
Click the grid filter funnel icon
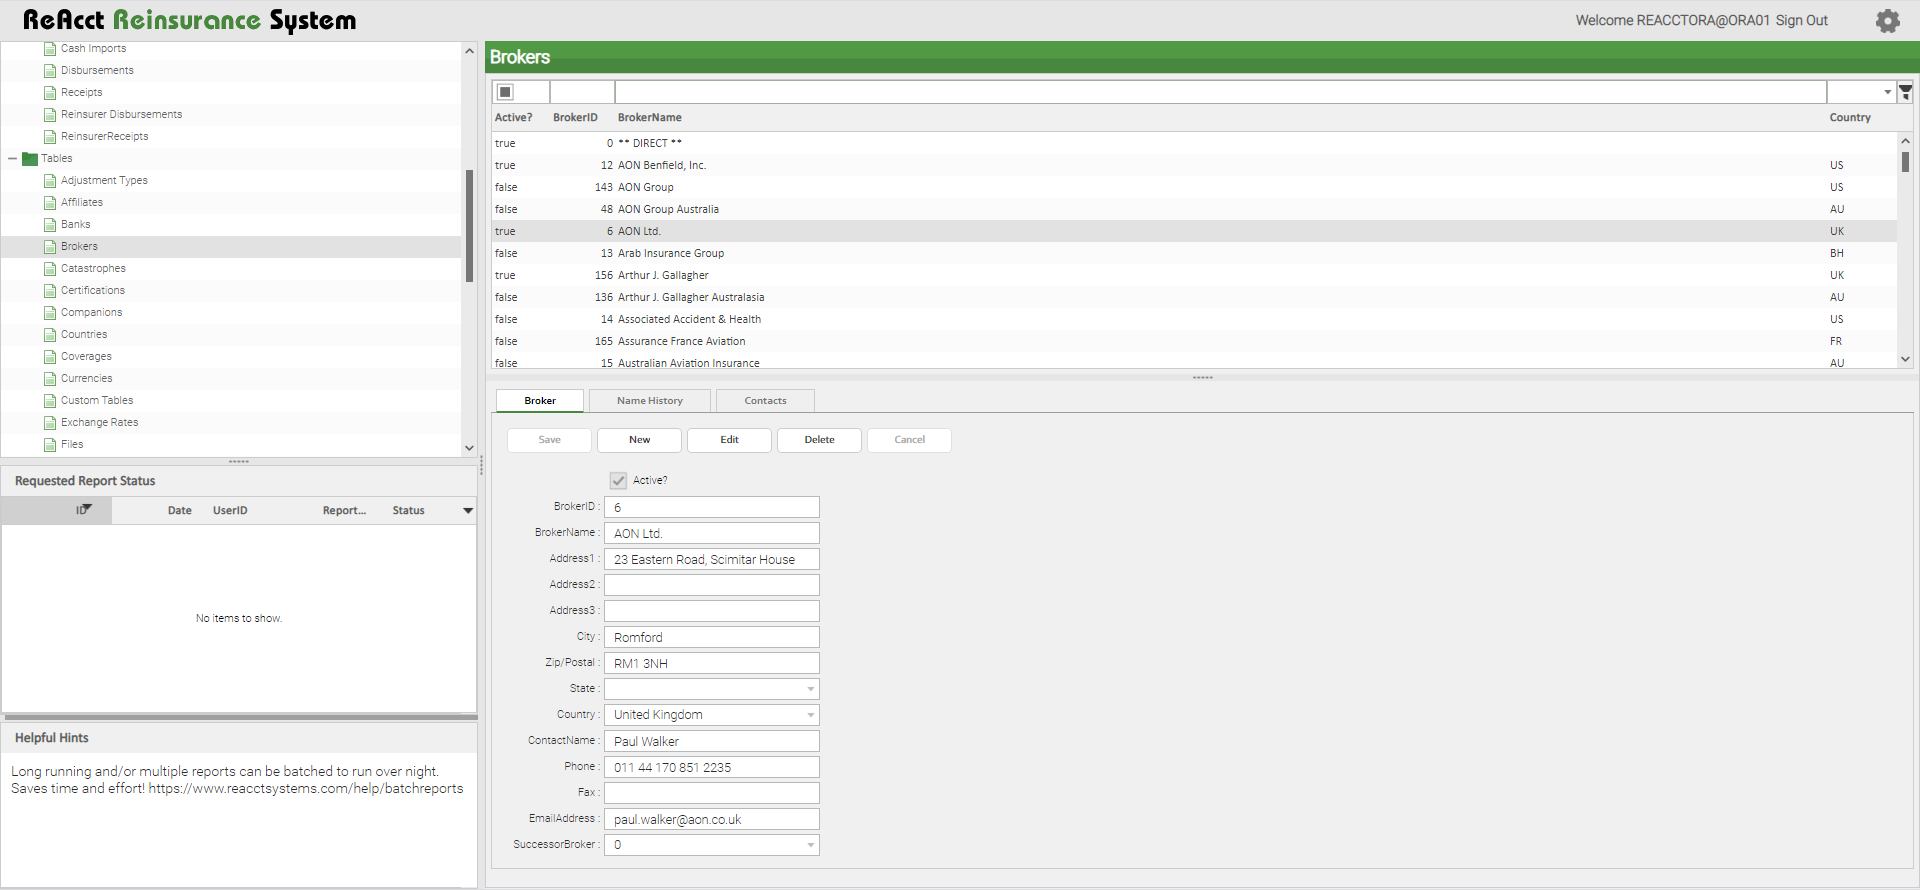tap(1905, 92)
